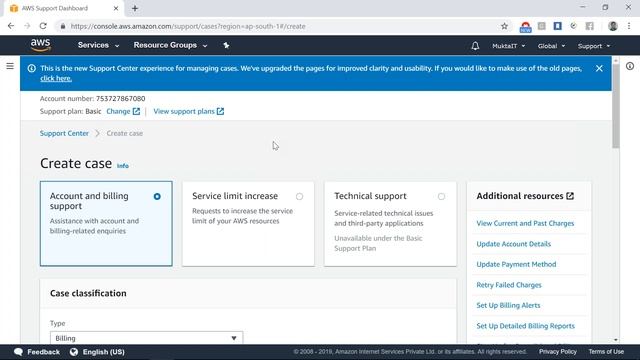The height and width of the screenshot is (360, 640).
Task: Open the Services dropdown menu
Action: tap(98, 45)
